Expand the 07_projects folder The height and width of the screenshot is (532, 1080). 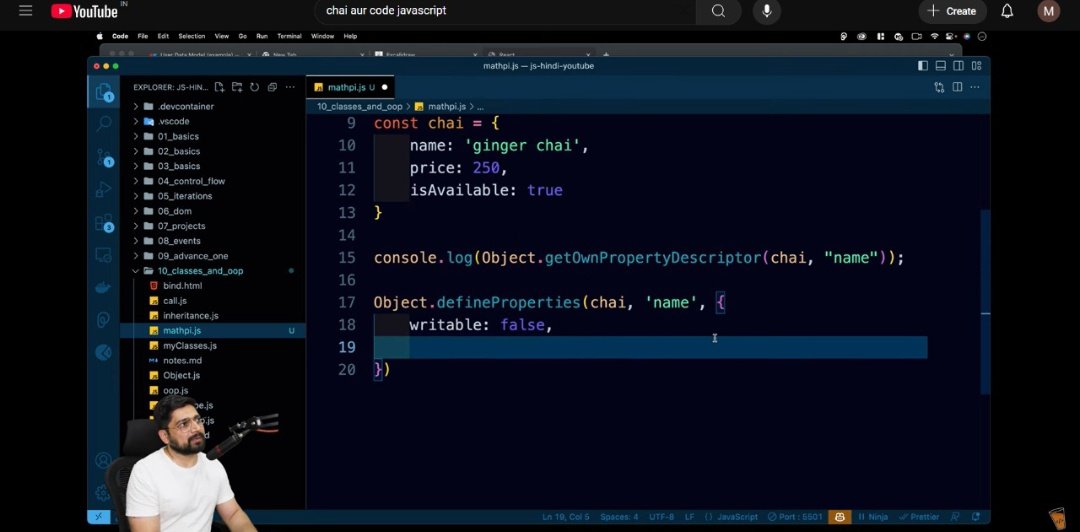tap(212, 226)
